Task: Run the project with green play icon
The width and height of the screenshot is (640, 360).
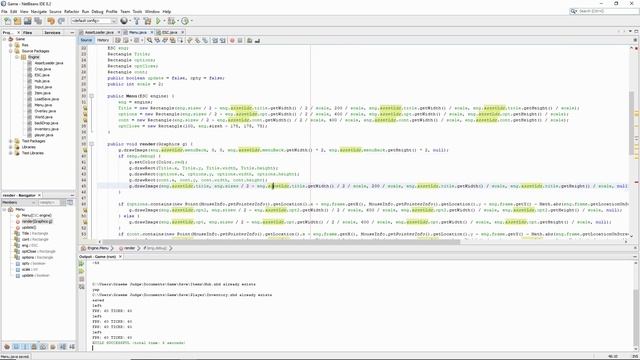Action: 158,21
